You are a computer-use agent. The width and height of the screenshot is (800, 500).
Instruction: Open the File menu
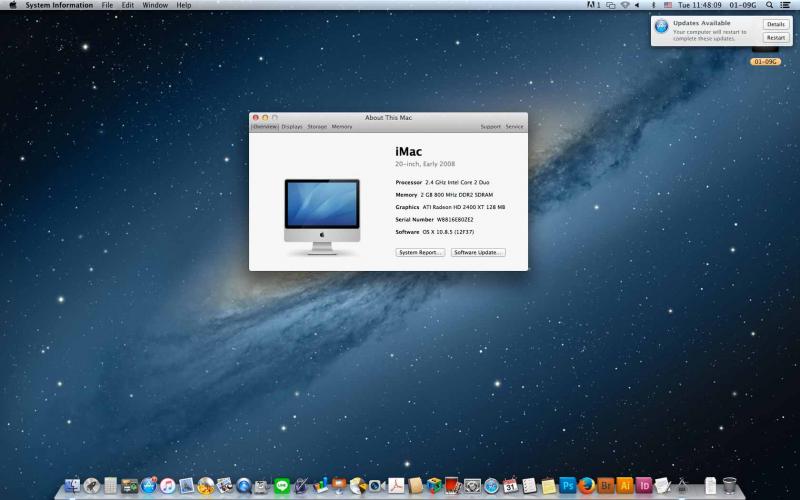coord(107,5)
